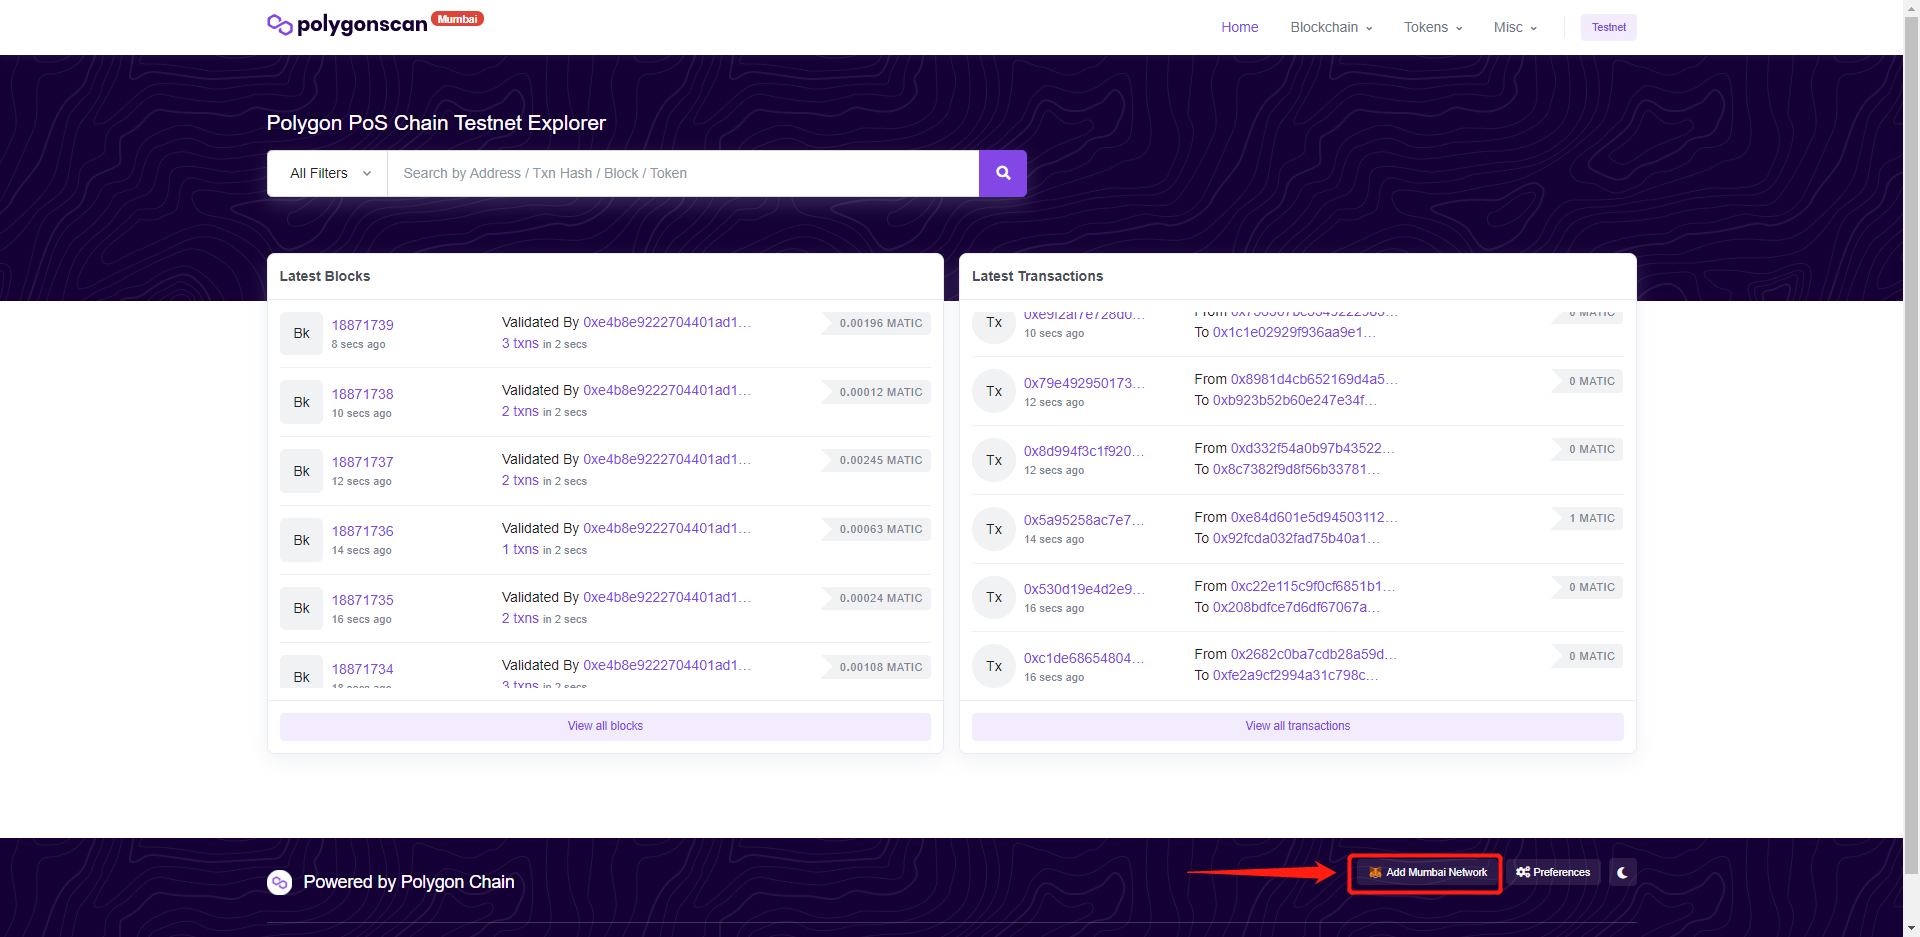
Task: Click Bk icon for block 18871738
Action: coord(301,402)
